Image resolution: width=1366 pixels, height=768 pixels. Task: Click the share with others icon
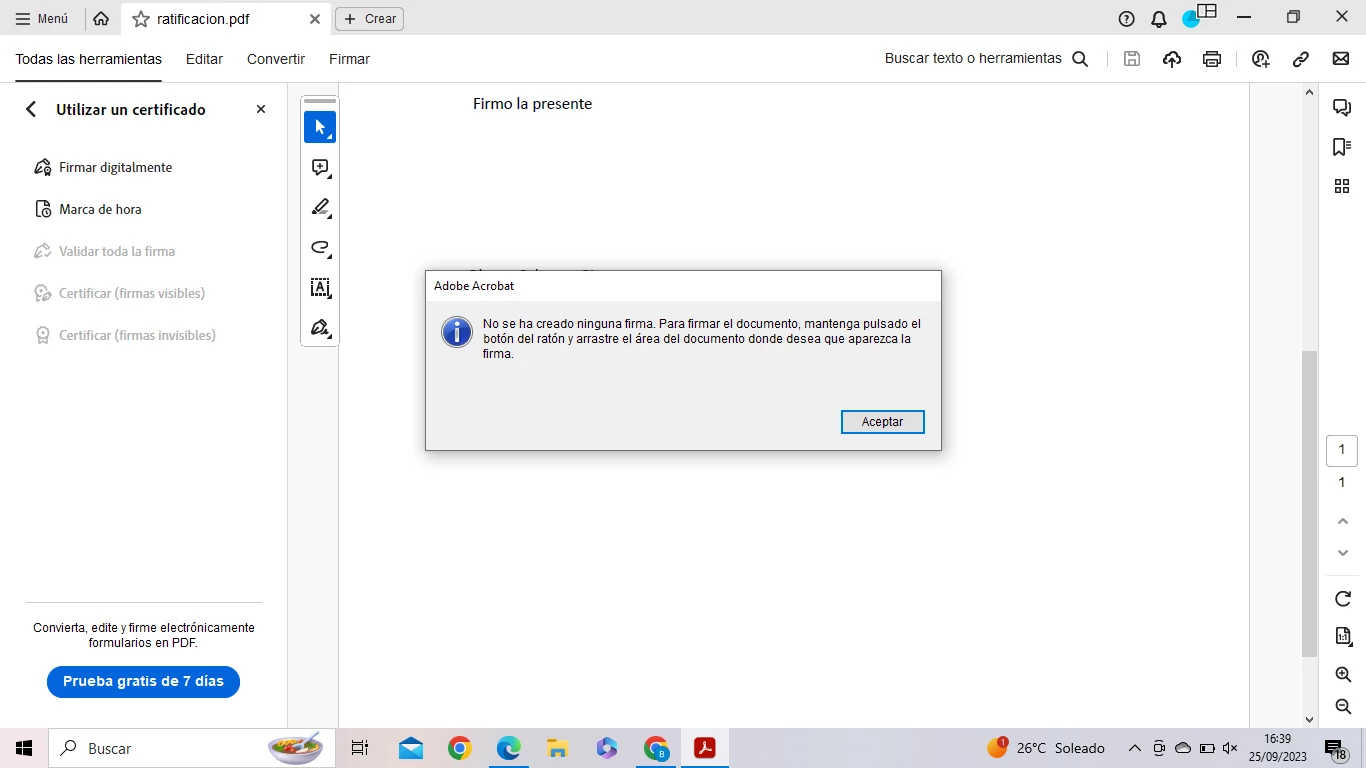pyautogui.click(x=1261, y=59)
